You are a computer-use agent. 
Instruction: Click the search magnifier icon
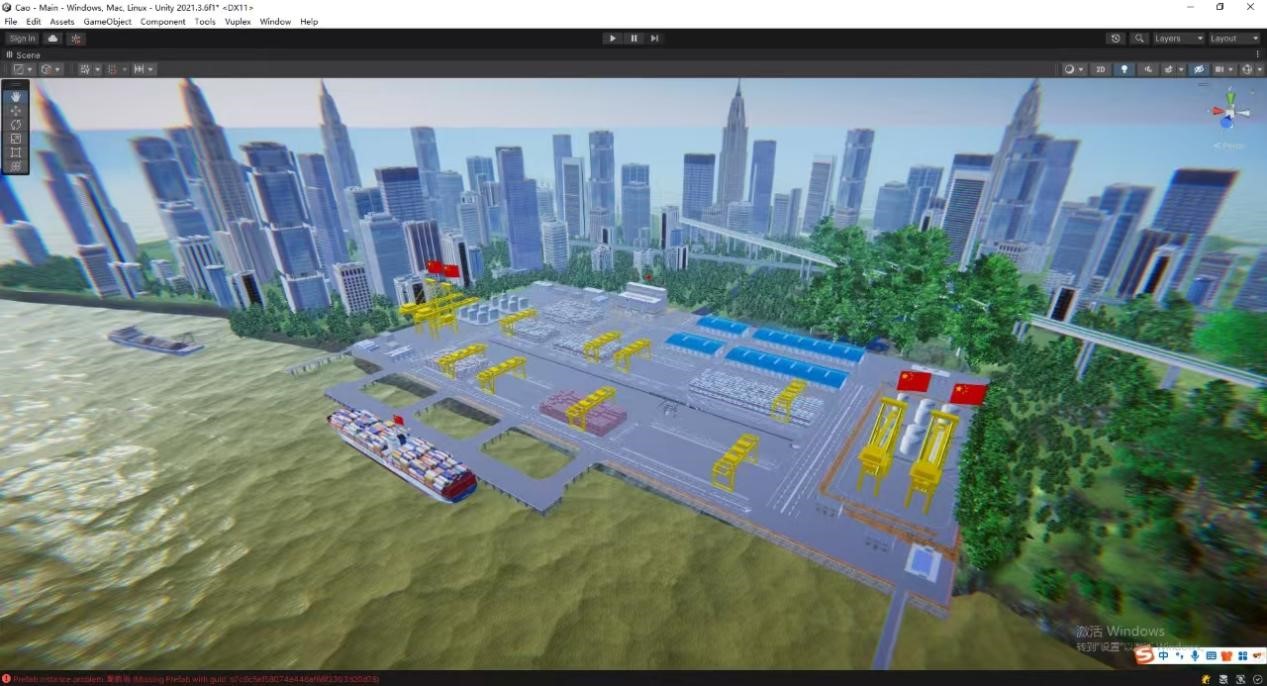pos(1139,38)
